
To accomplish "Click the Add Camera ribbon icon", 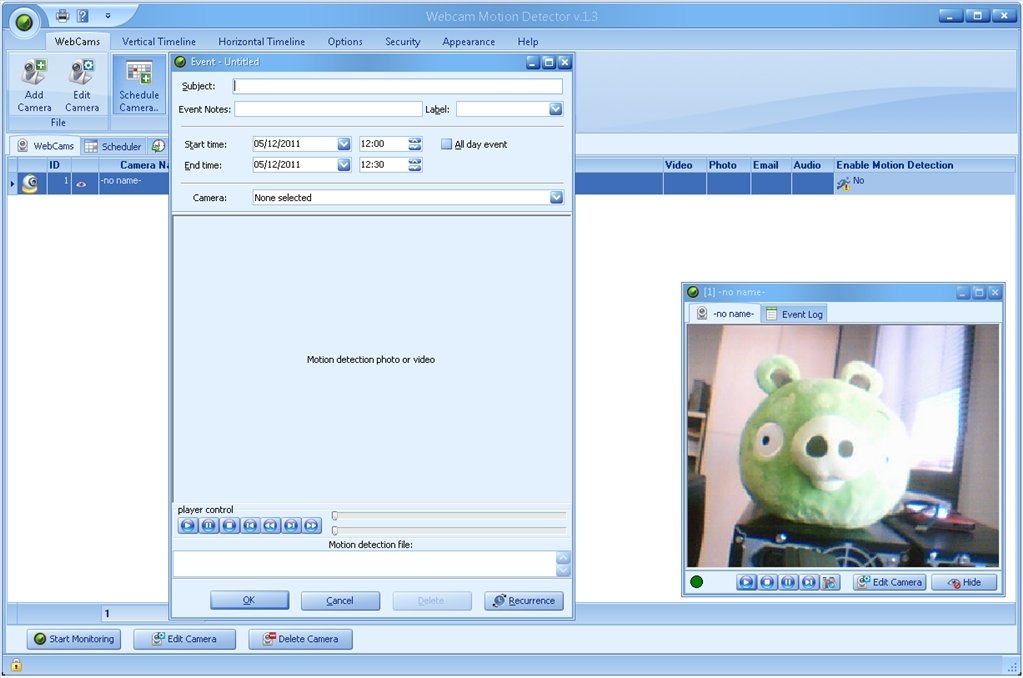I will 34,85.
